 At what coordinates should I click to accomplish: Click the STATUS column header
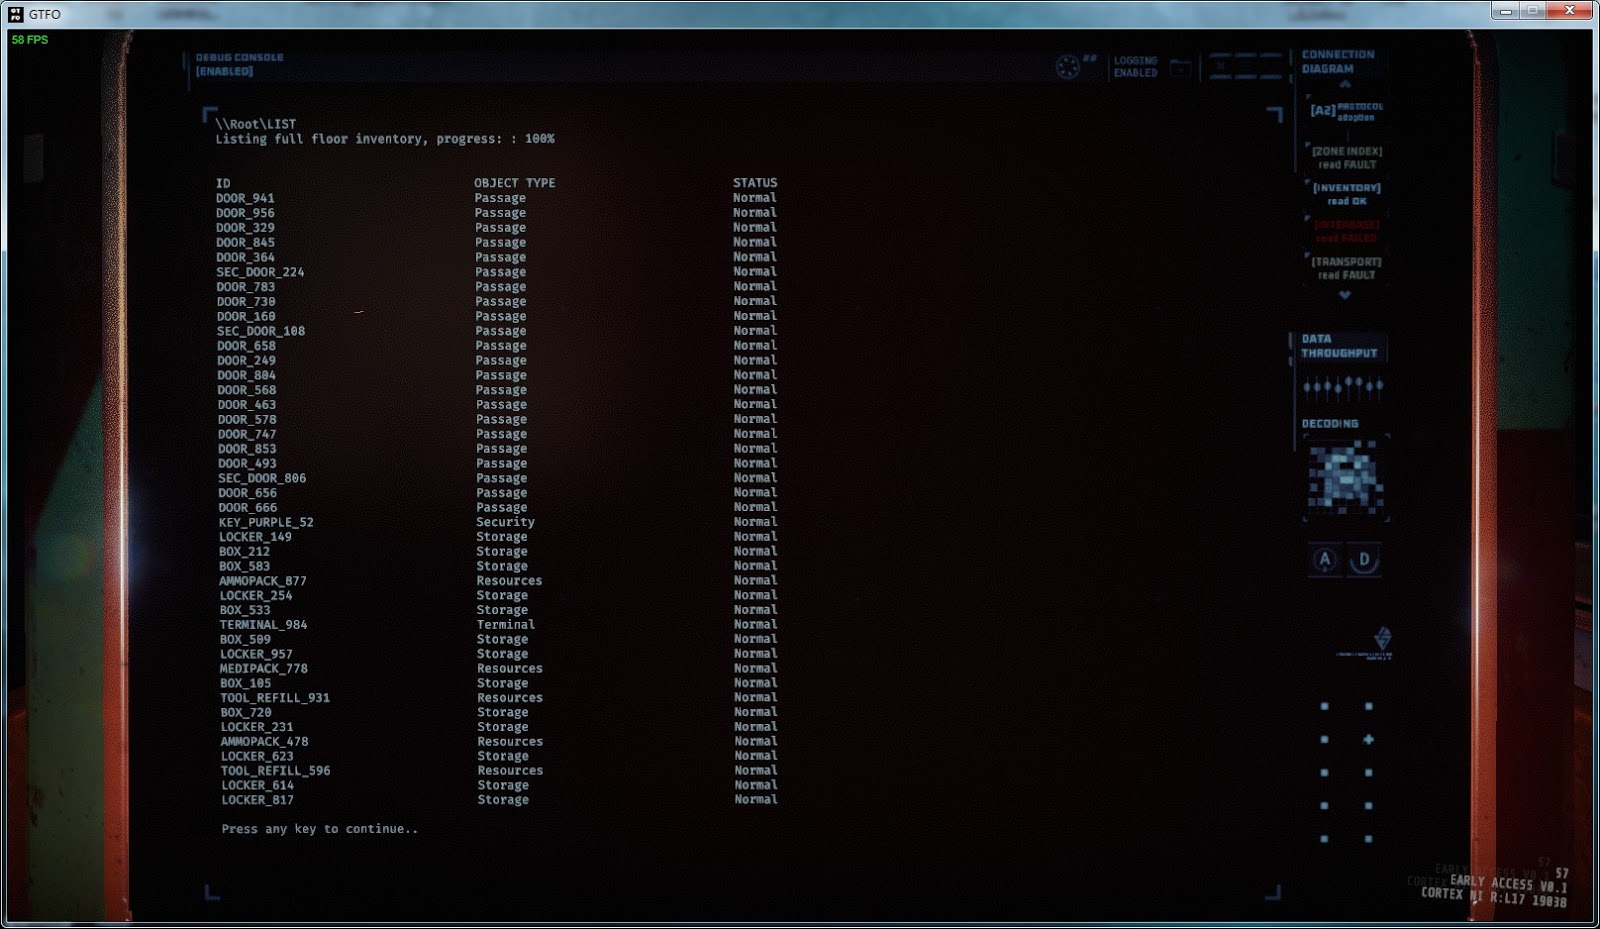point(755,183)
